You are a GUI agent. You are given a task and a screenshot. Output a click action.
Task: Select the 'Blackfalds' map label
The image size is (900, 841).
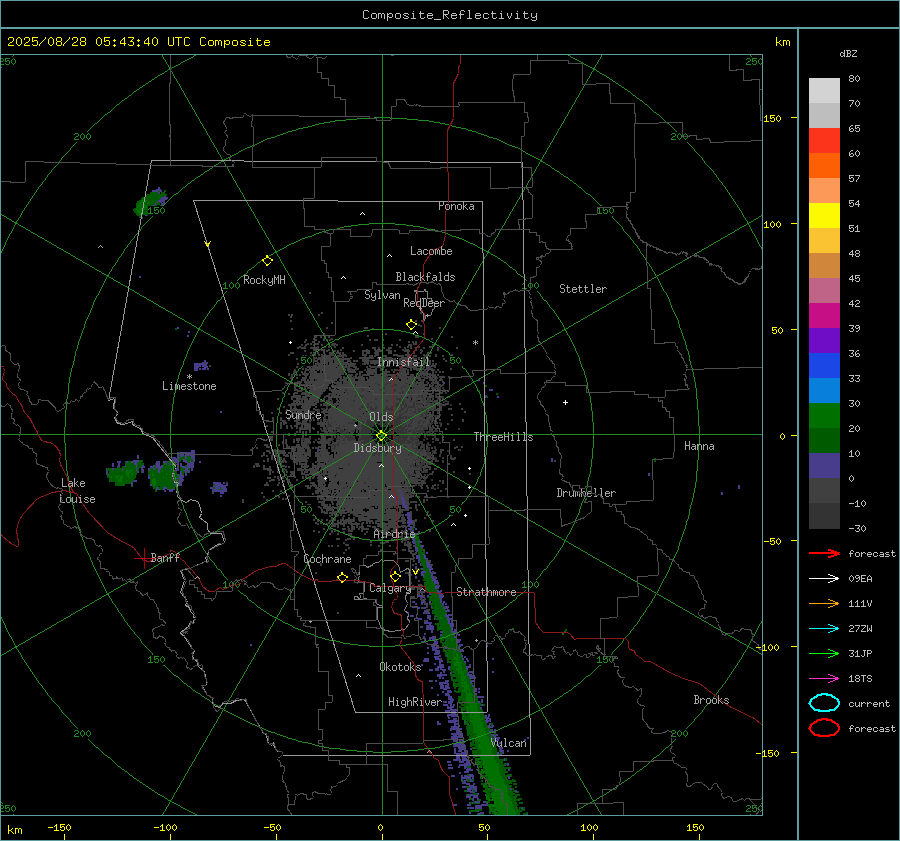tap(425, 277)
